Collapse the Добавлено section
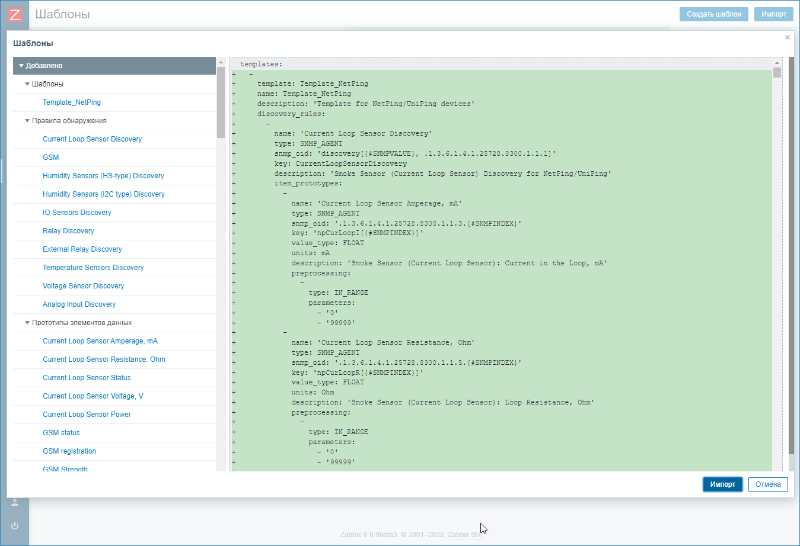 (x=21, y=66)
